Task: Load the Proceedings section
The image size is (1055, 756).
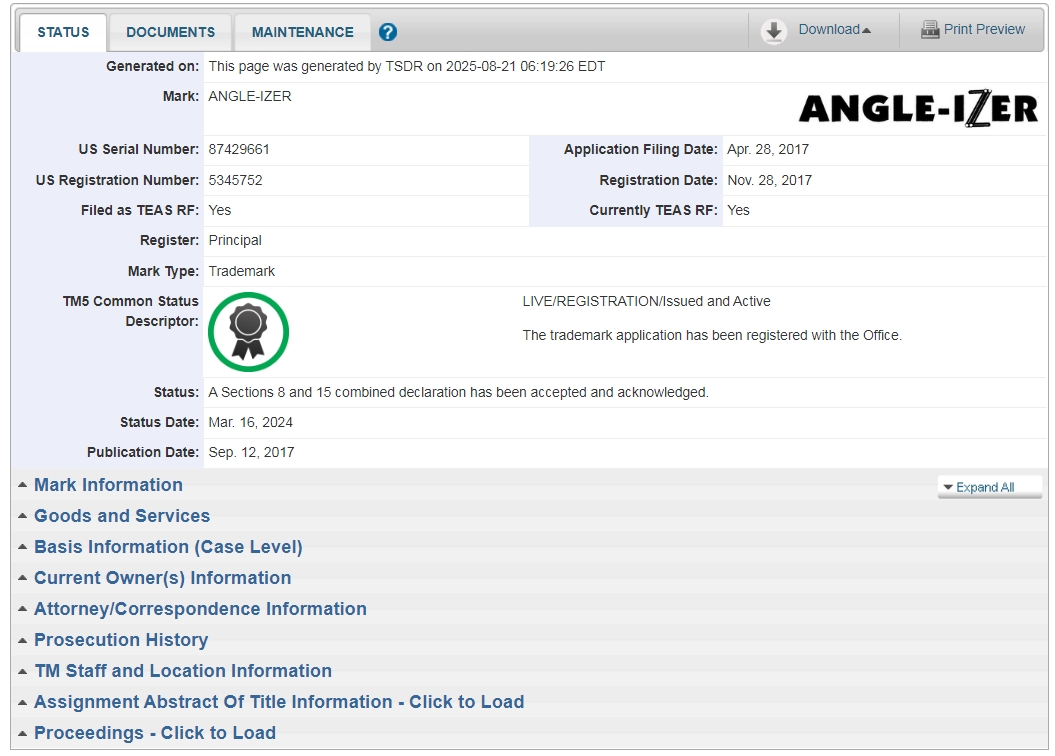Action: tap(155, 733)
